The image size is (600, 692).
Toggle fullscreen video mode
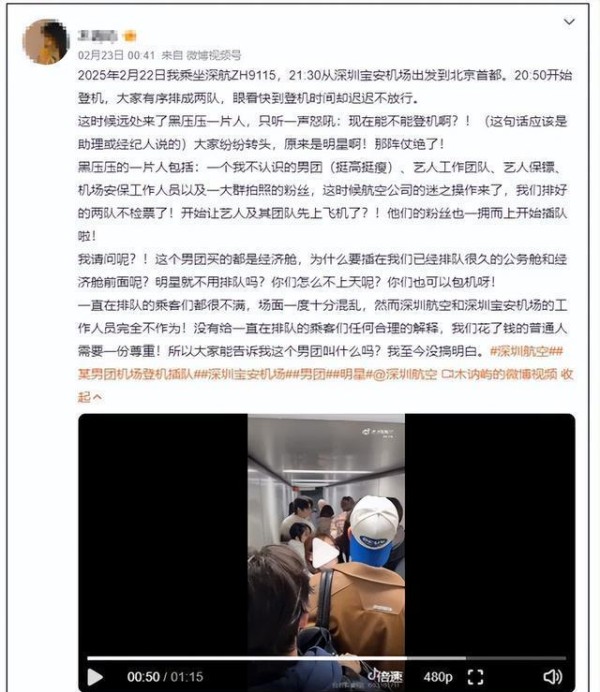(x=475, y=677)
